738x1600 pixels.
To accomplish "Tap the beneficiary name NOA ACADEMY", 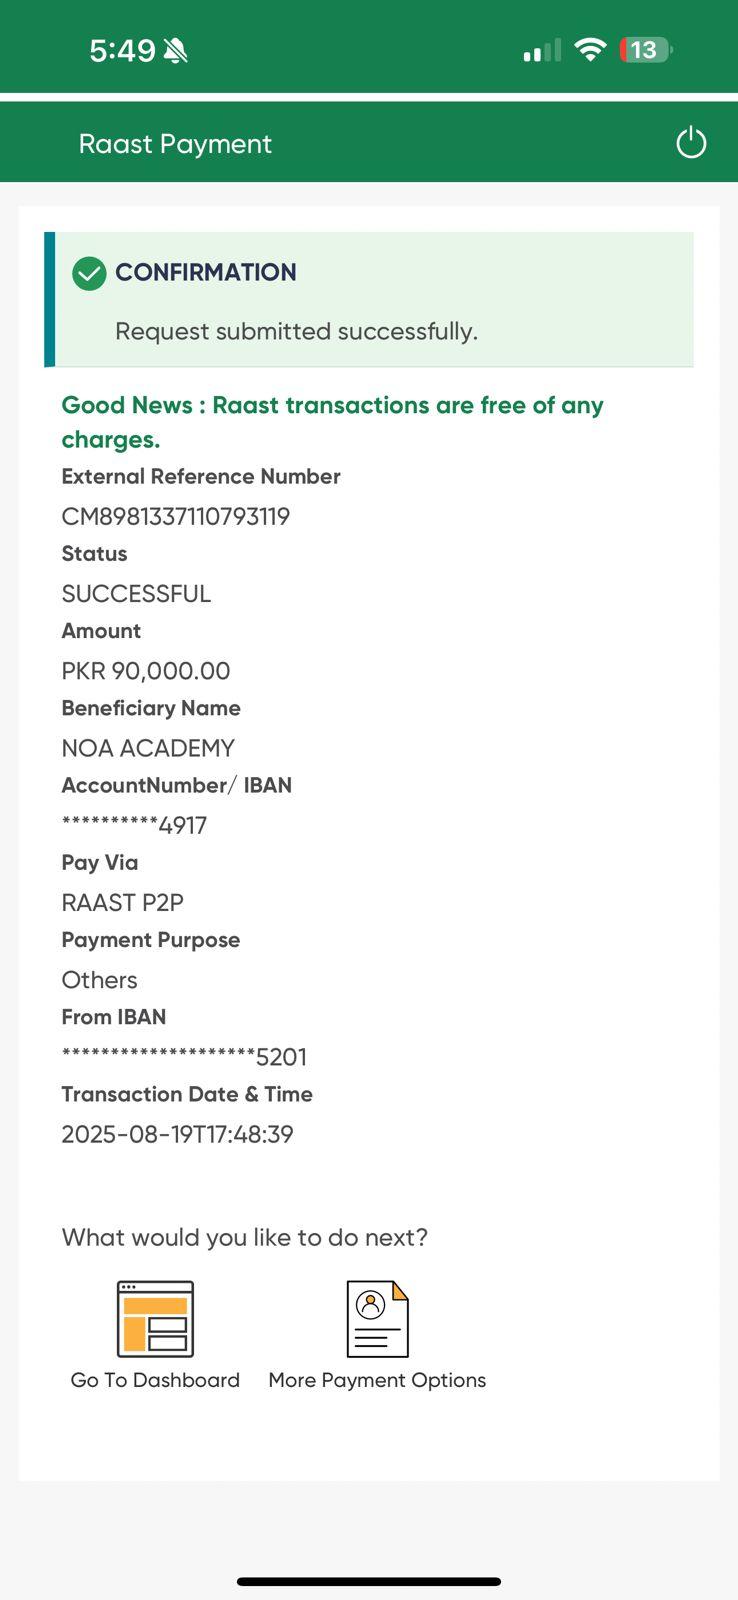I will [x=148, y=748].
